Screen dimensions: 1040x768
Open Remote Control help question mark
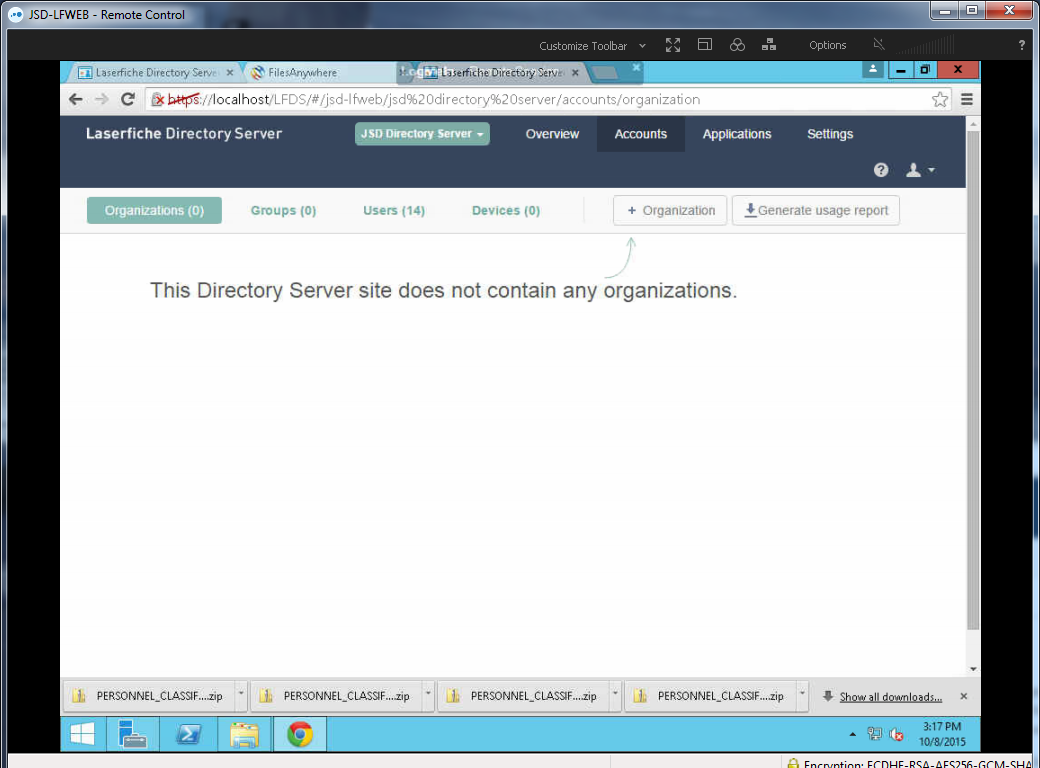(x=1021, y=45)
